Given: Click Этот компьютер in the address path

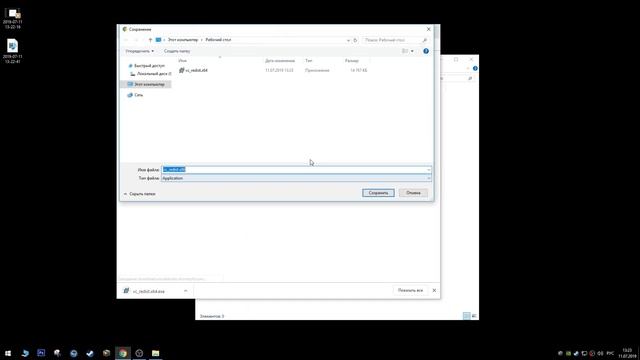Looking at the screenshot, I should [x=183, y=40].
